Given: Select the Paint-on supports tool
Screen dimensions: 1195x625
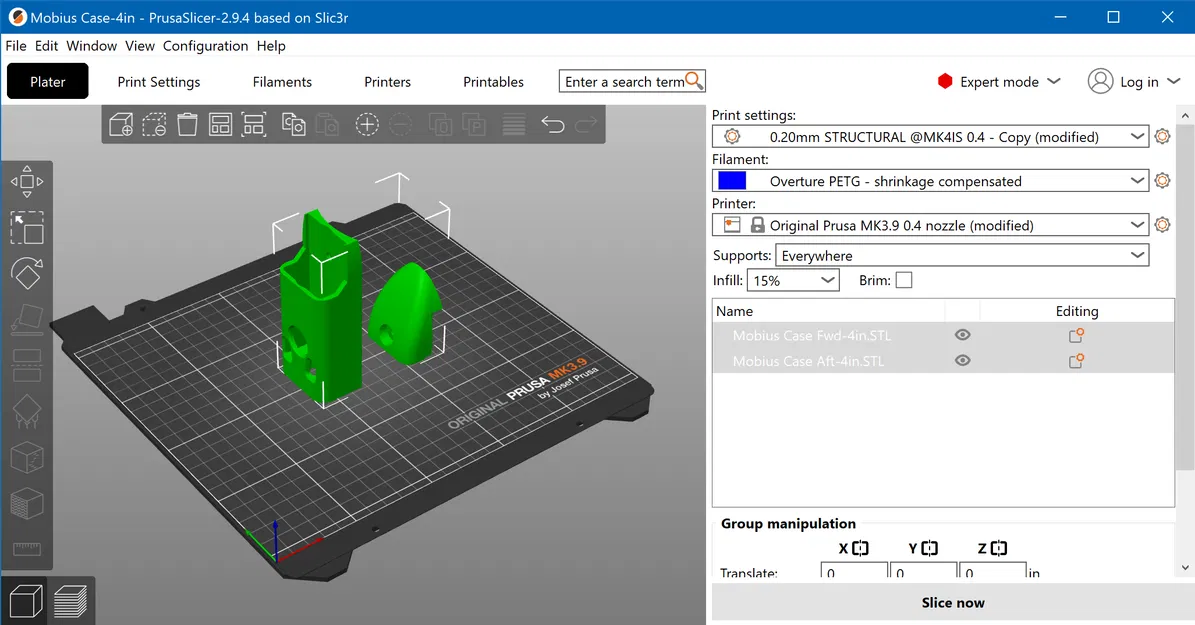Looking at the screenshot, I should pyautogui.click(x=27, y=412).
